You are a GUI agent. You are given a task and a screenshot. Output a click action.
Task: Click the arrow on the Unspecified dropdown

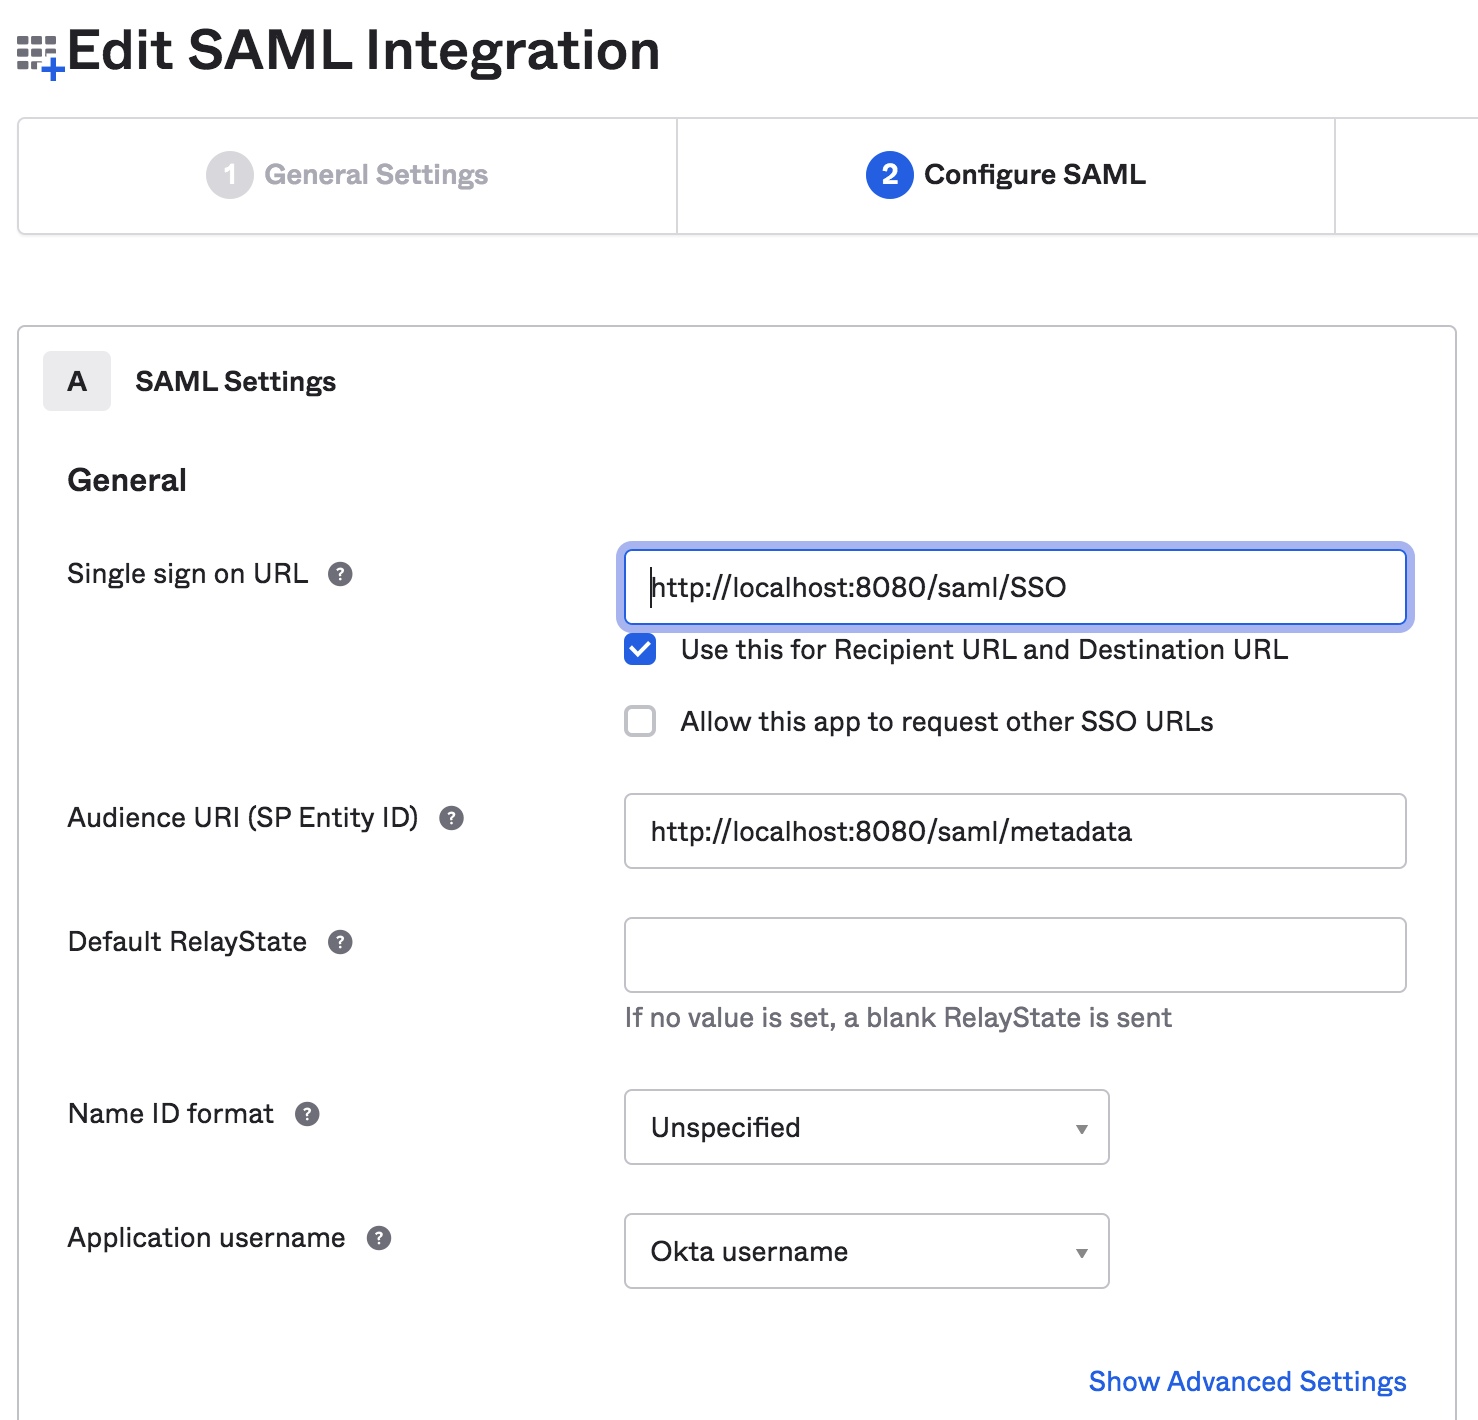tap(1081, 1129)
